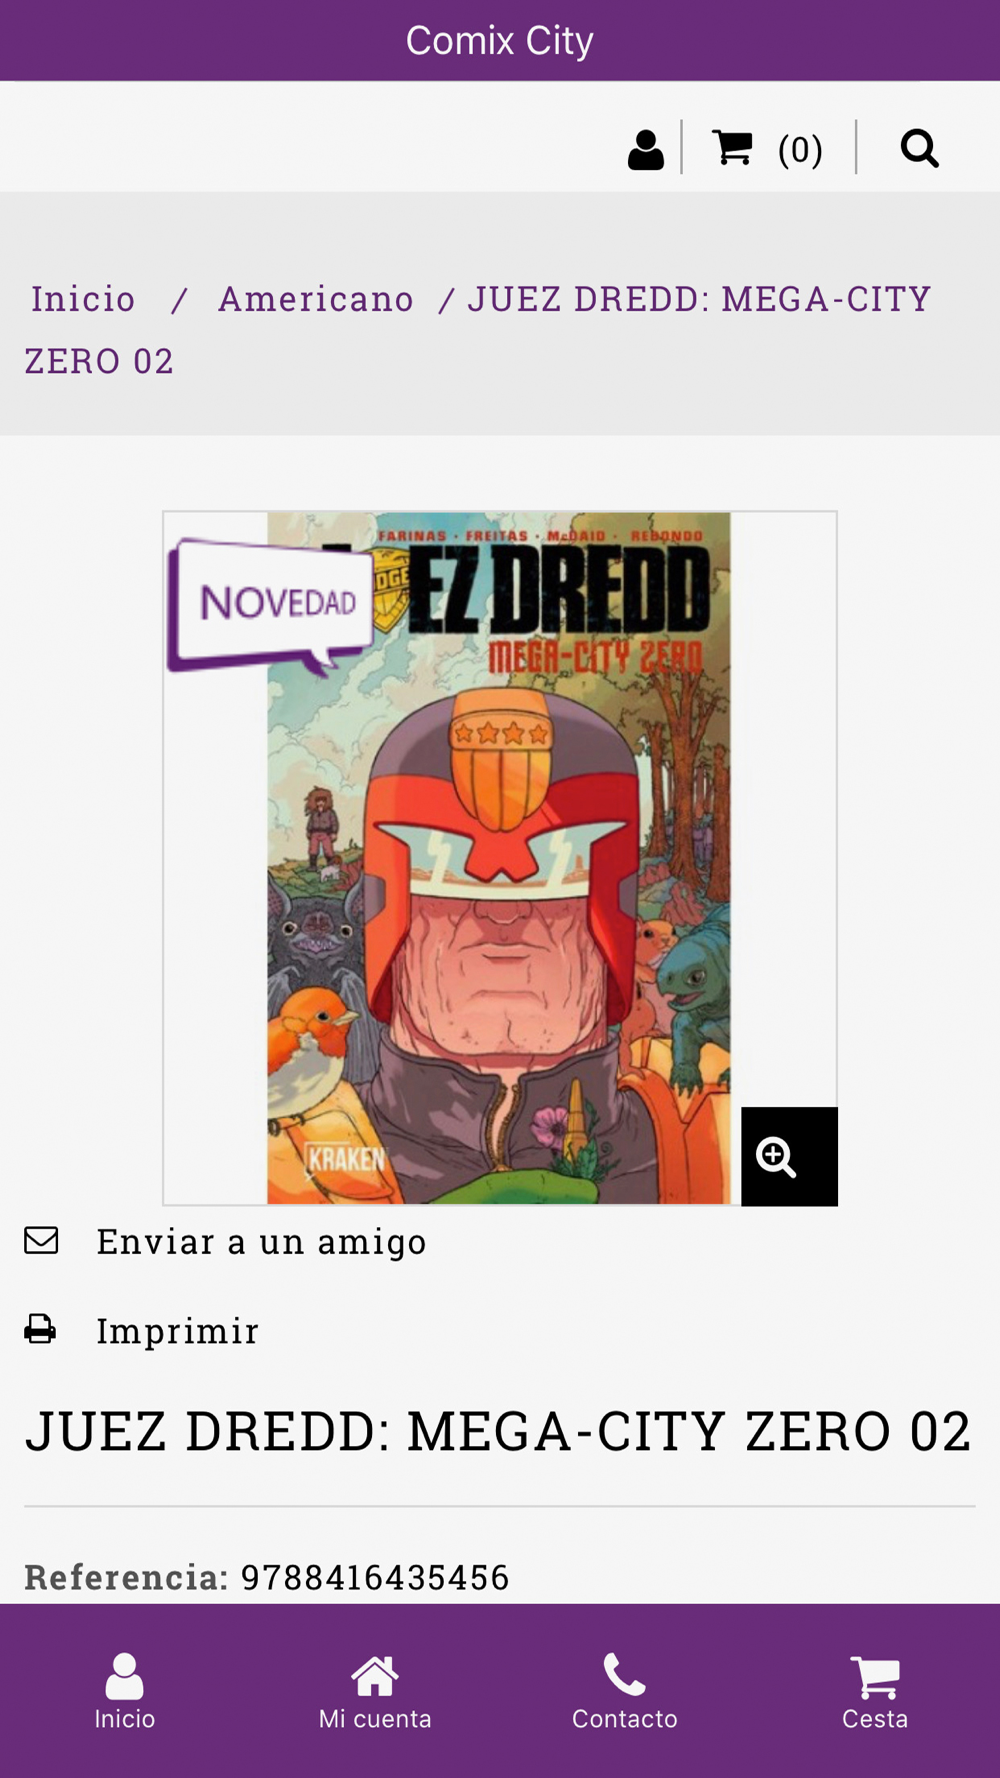Switch to the Contacto tab label
Screen dimensions: 1000x1778
(625, 1719)
